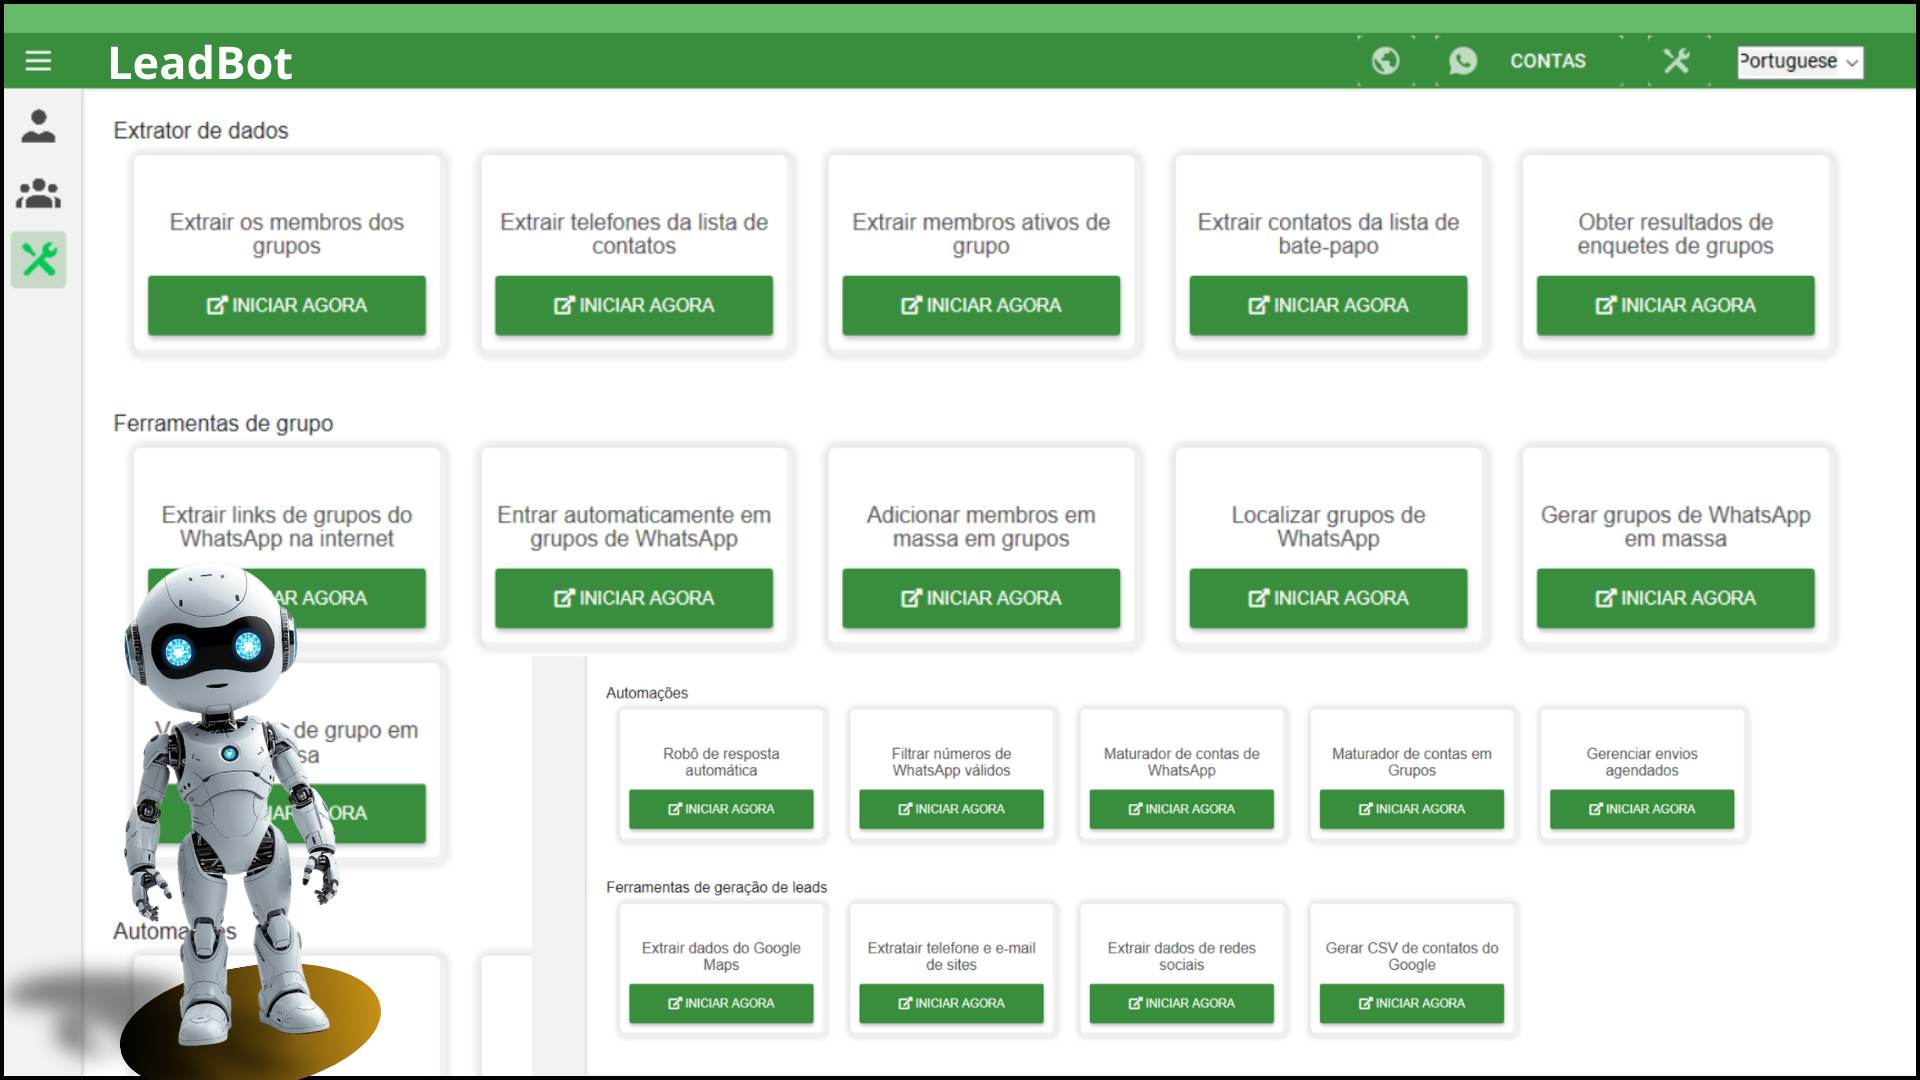Screen dimensions: 1920x1080
Task: Expand the Portuguese language dropdown
Action: [x=1799, y=61]
